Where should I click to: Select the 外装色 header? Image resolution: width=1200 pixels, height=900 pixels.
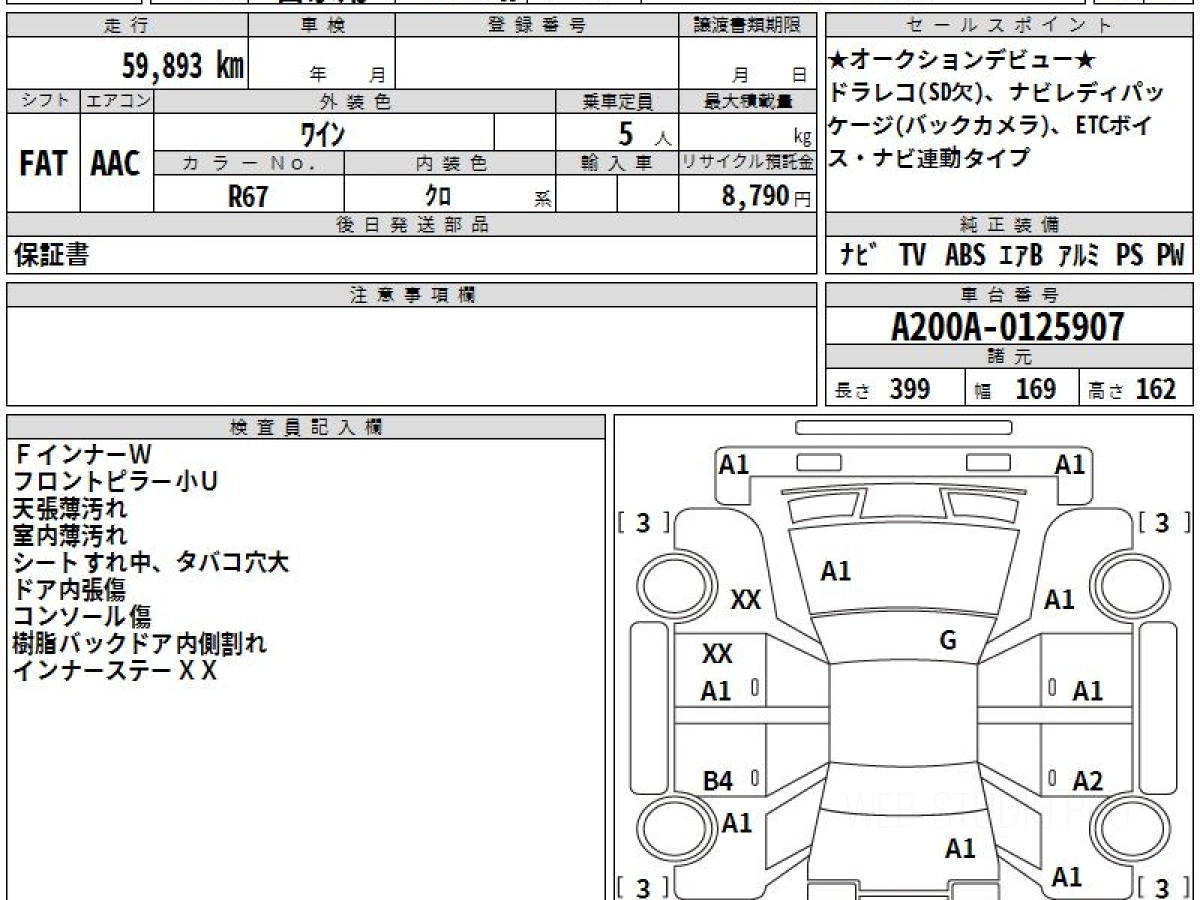point(355,101)
